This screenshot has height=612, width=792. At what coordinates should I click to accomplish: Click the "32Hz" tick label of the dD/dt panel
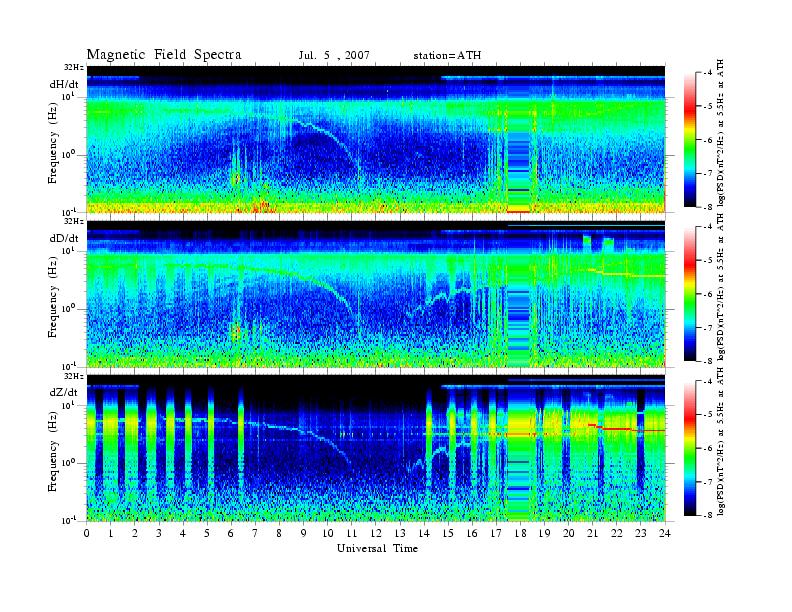[74, 221]
